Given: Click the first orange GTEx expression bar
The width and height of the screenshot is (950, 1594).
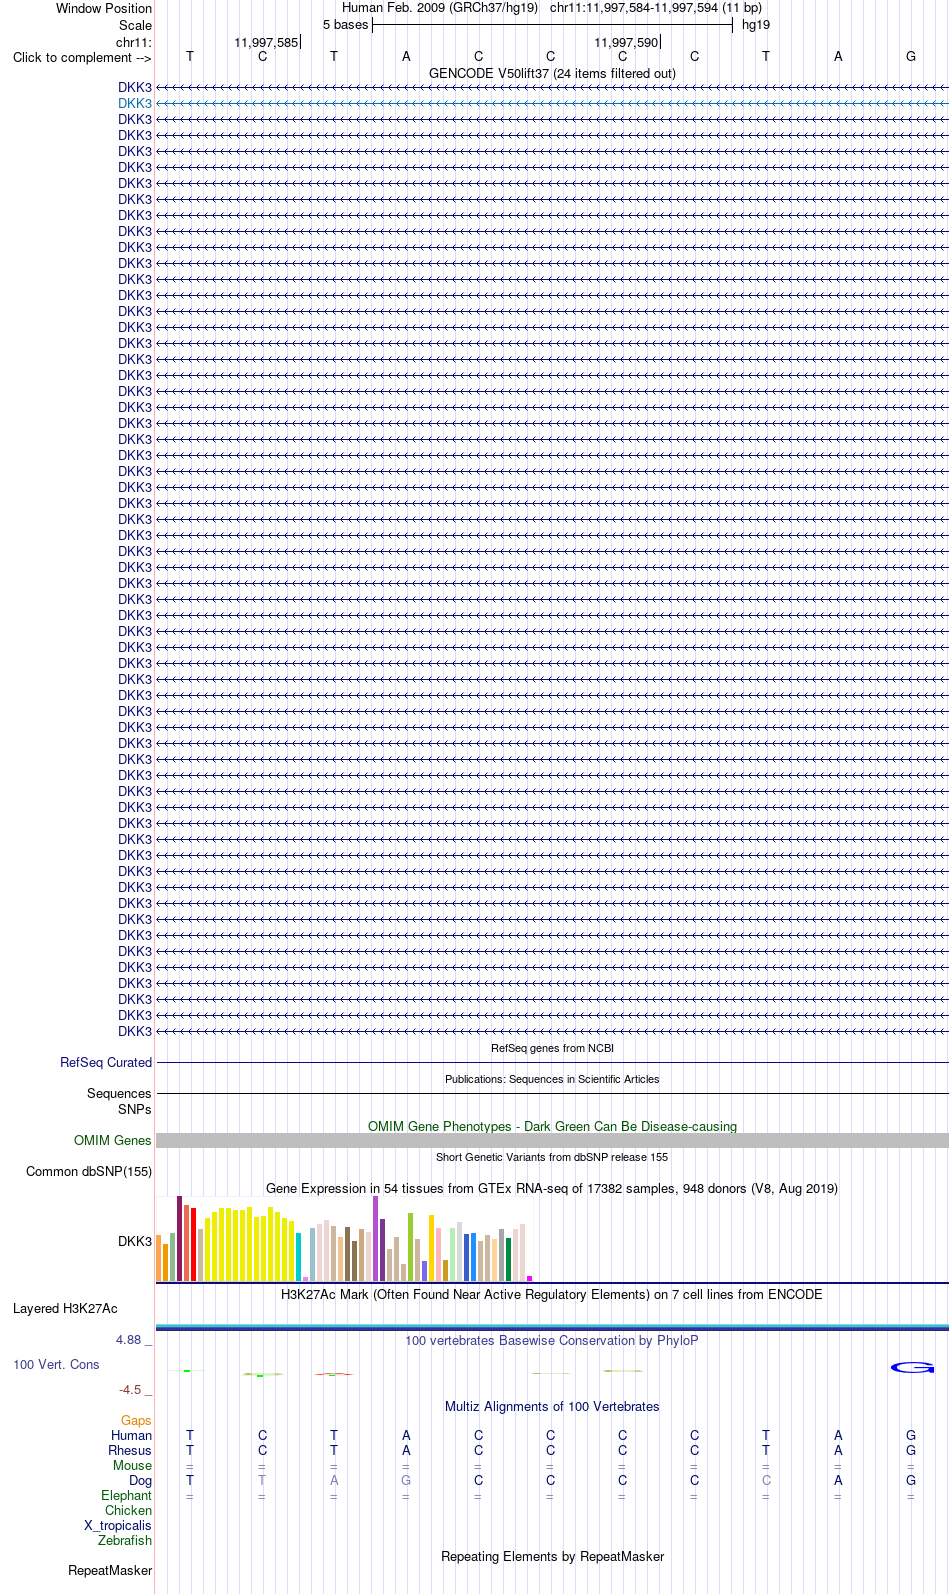Looking at the screenshot, I should [159, 1258].
